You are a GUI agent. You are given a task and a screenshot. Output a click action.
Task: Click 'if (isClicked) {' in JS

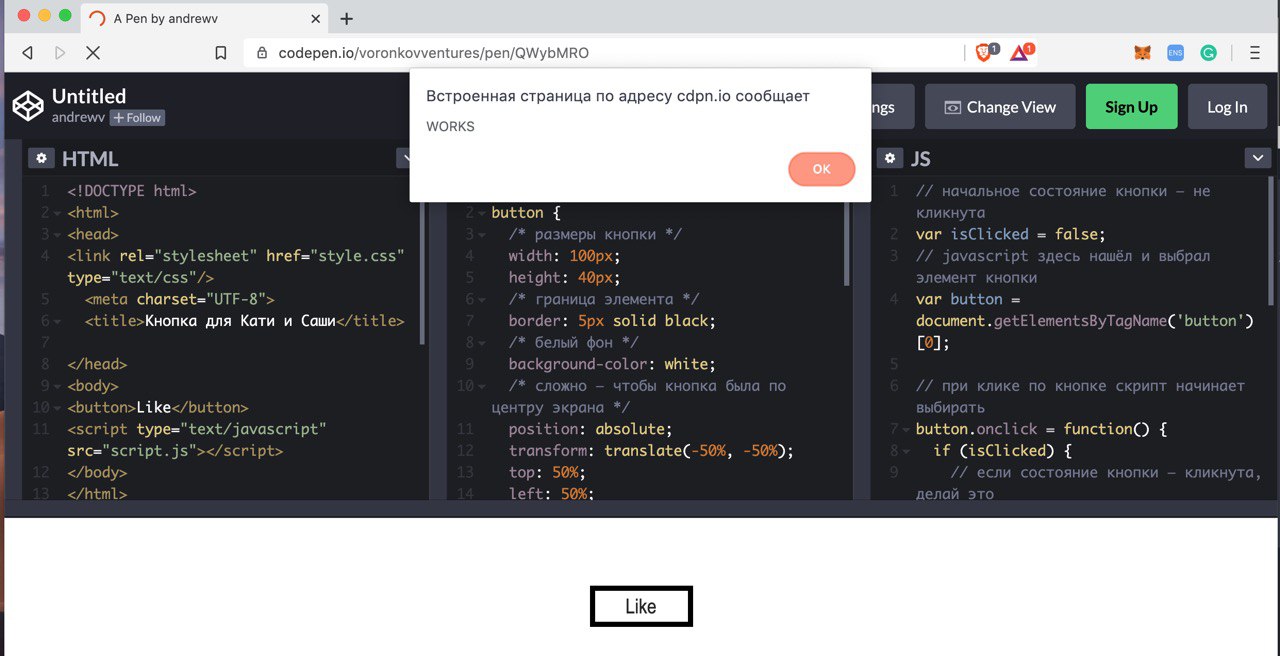[1002, 451]
